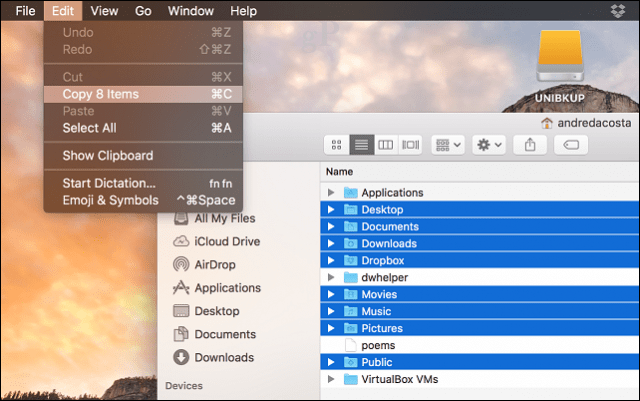Viewport: 640px width, 401px height.
Task: Click the Movies folder name
Action: tap(379, 294)
